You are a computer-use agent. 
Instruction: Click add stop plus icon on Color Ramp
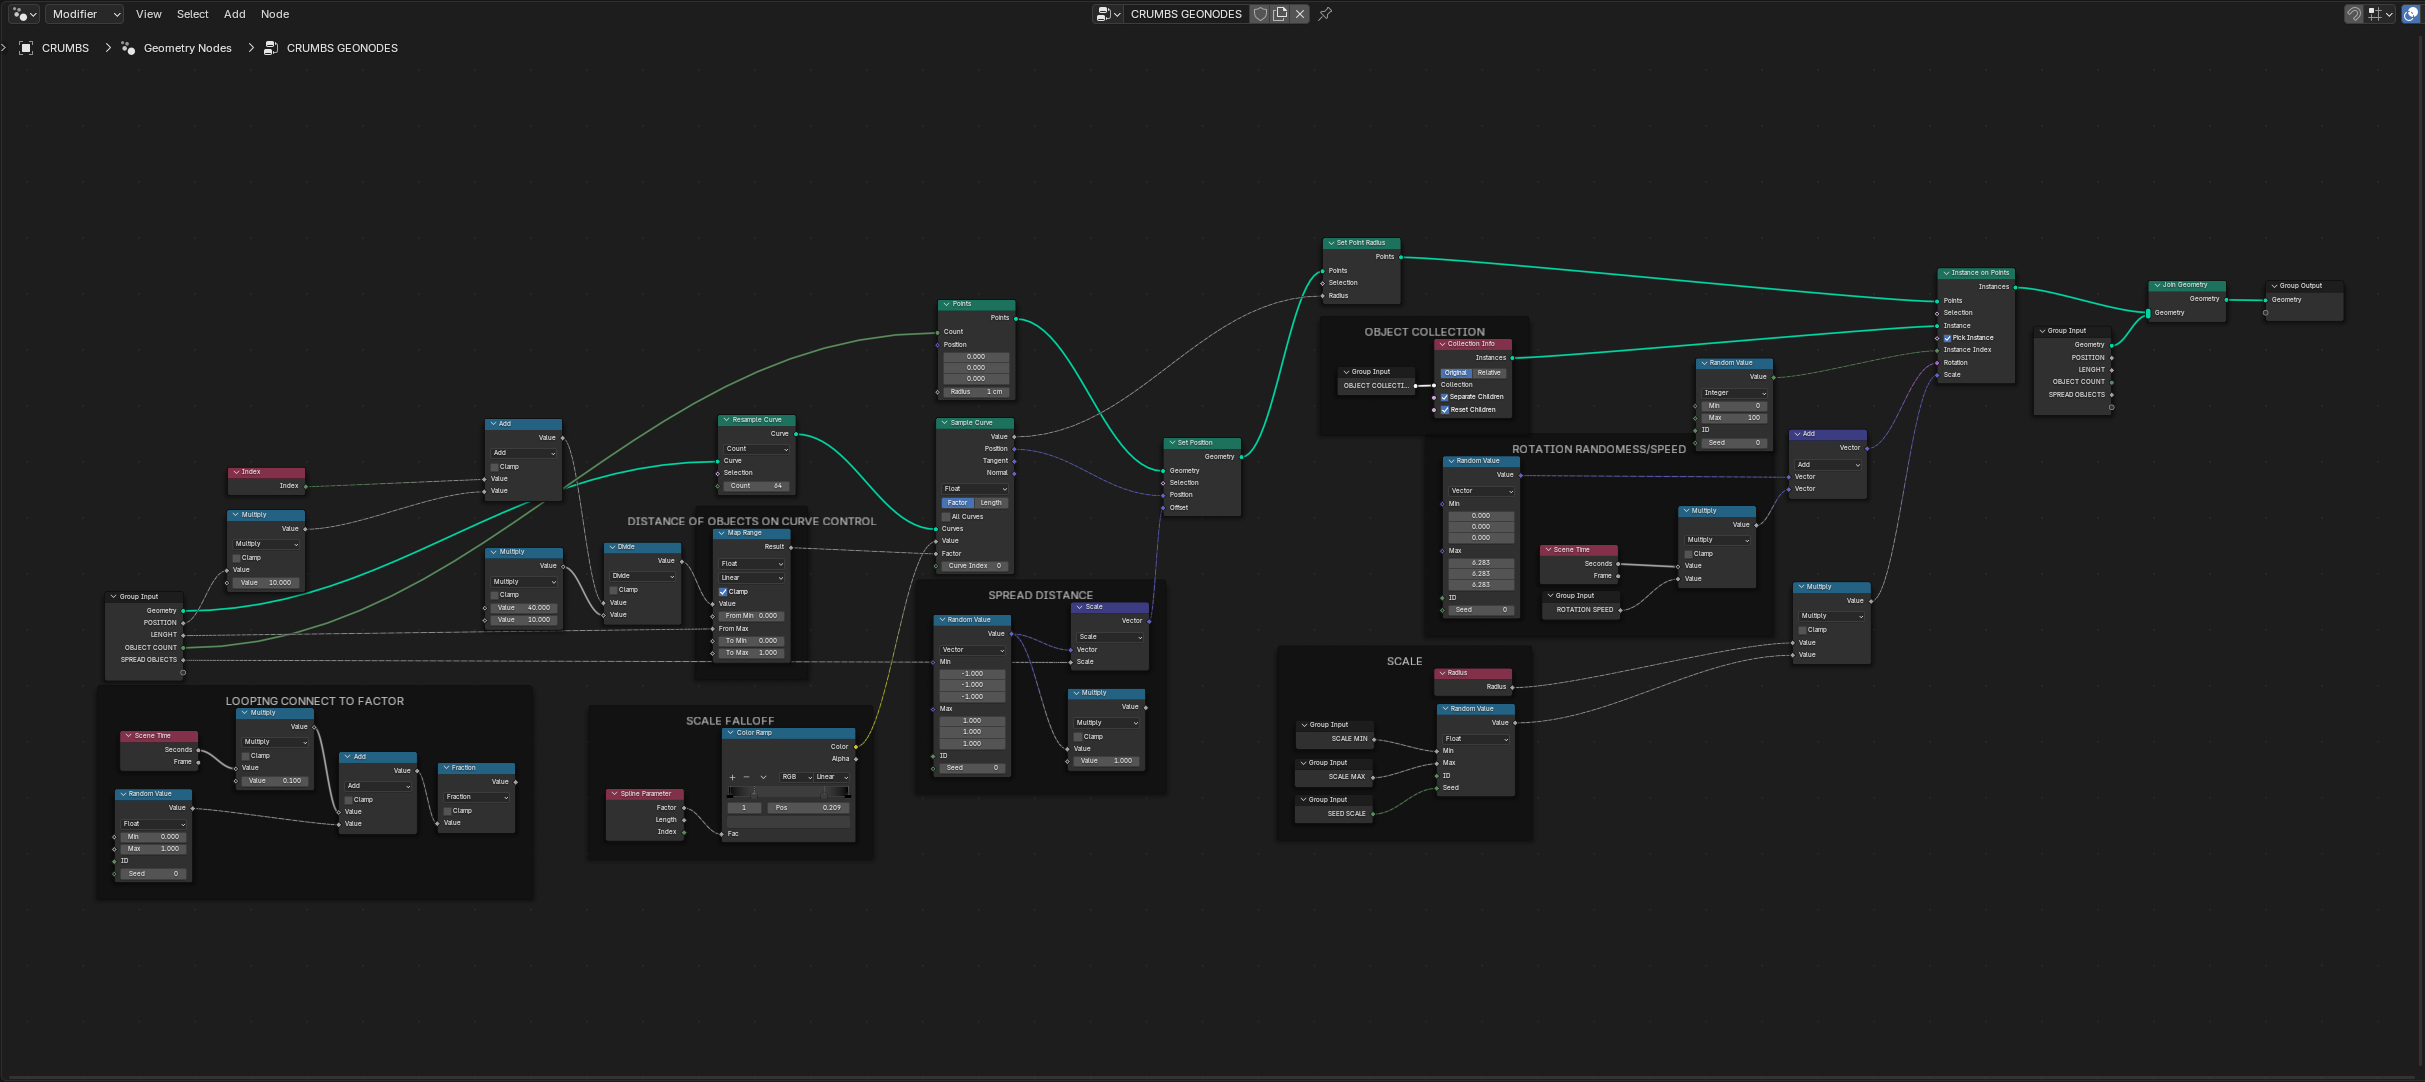[732, 777]
